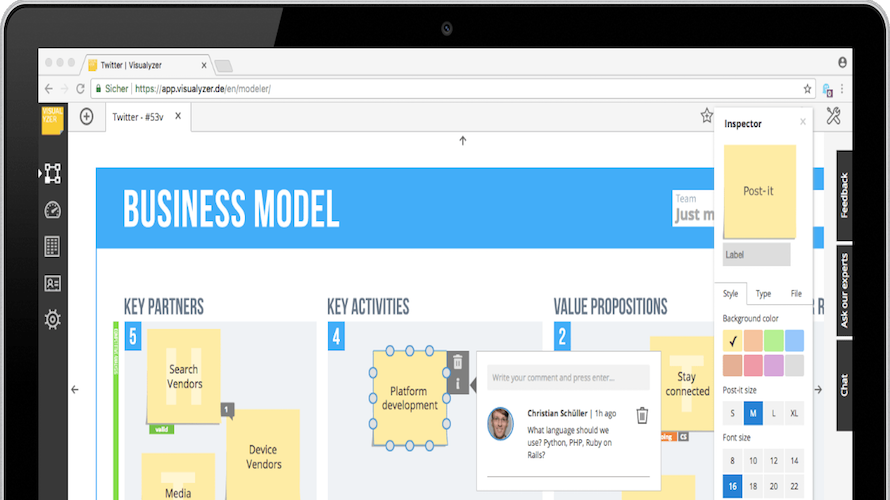This screenshot has height=500, width=890.
Task: Open the browser three-dot menu
Action: 842,89
